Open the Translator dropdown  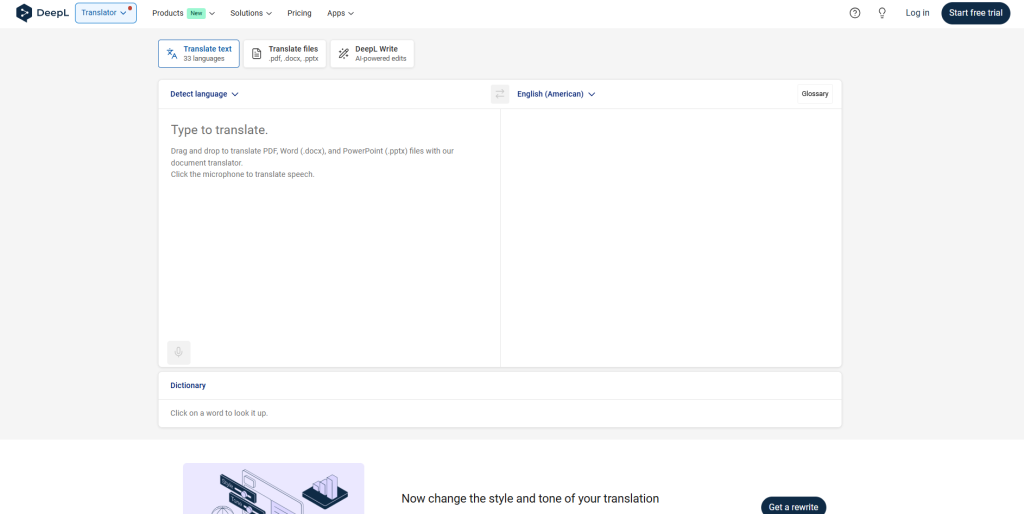106,13
